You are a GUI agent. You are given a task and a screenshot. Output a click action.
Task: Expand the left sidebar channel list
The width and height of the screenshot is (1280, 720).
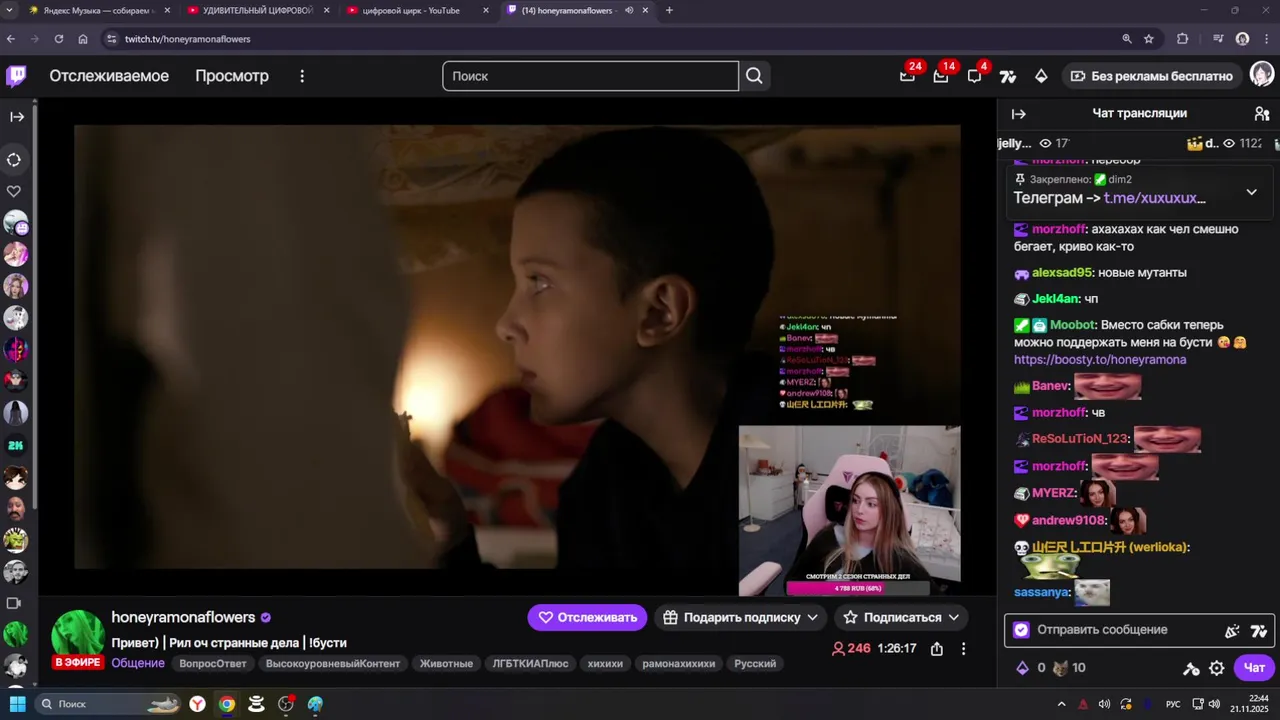[17, 117]
